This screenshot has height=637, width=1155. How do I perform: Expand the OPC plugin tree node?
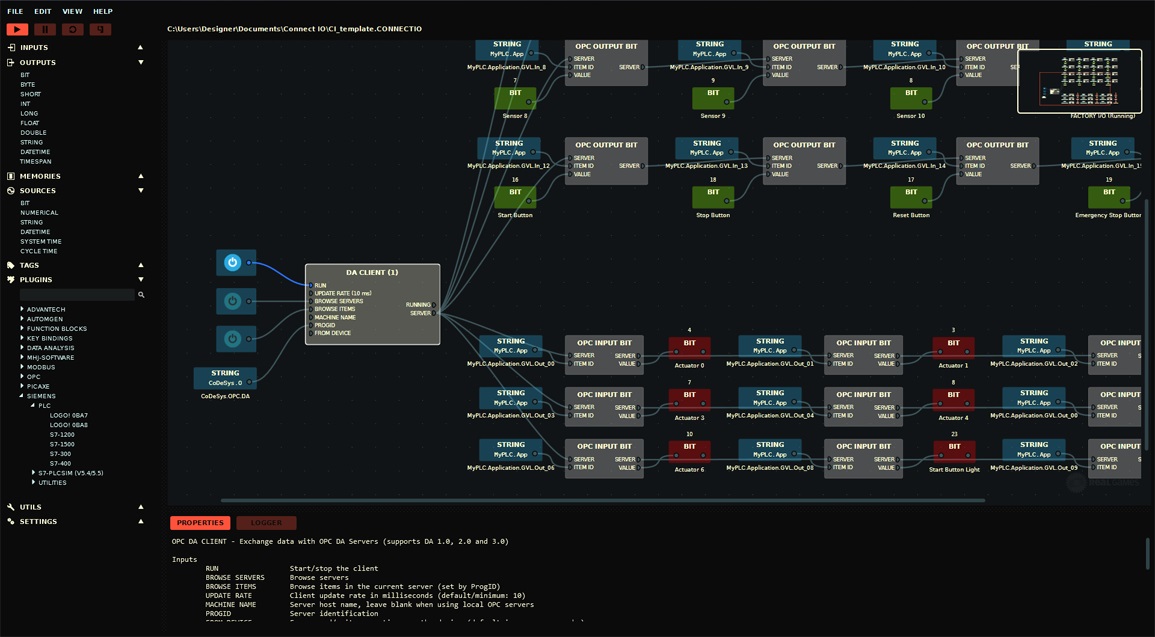(22, 377)
